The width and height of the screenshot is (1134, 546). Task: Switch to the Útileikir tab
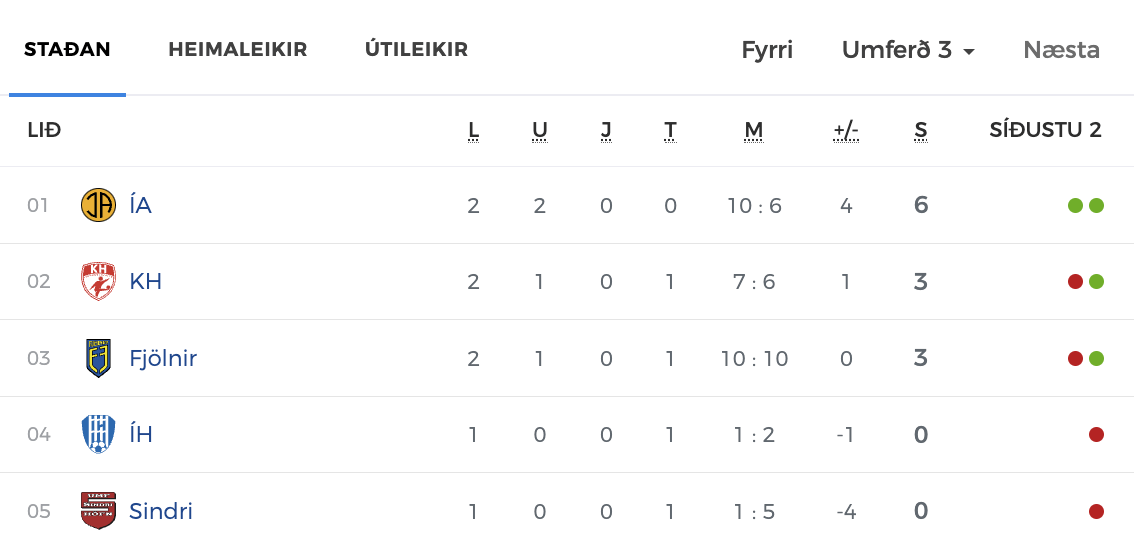pyautogui.click(x=416, y=49)
